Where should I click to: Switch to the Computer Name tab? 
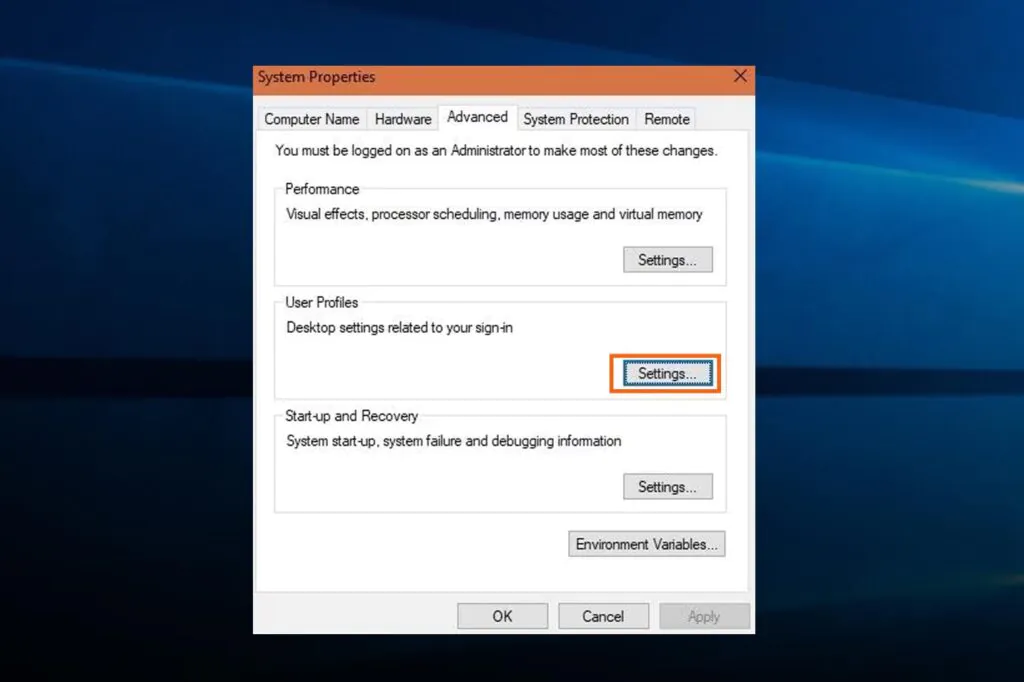click(x=312, y=119)
